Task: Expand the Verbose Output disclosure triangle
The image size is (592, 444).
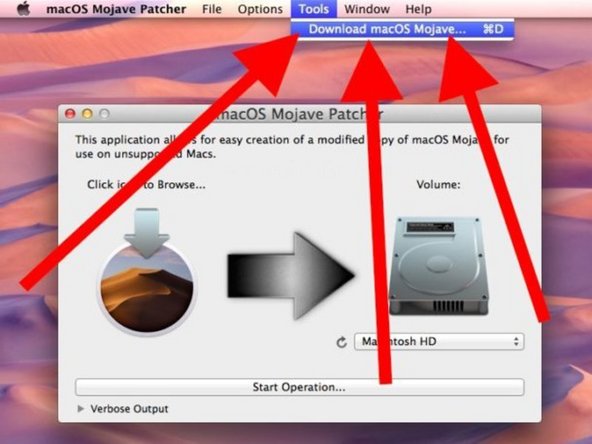Action: [x=80, y=409]
